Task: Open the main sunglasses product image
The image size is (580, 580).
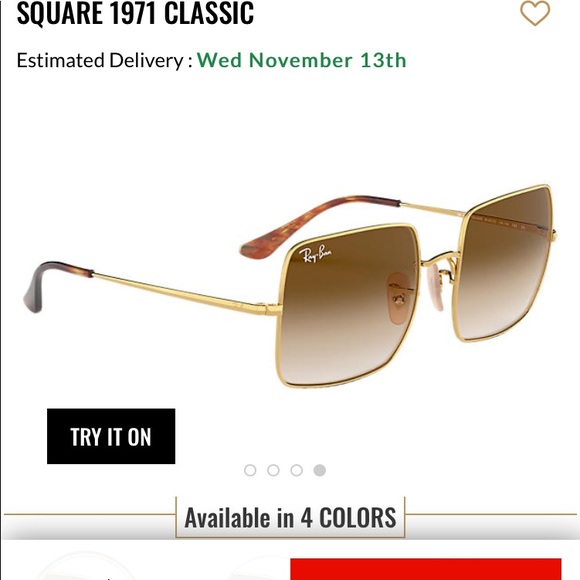Action: 290,286
